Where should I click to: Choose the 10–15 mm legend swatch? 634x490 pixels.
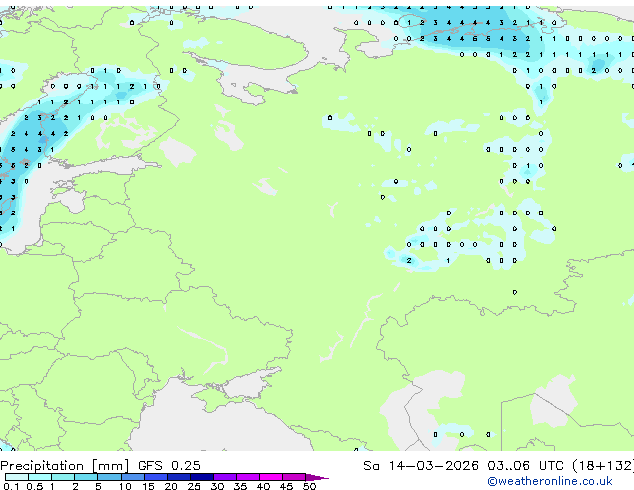pyautogui.click(x=132, y=477)
